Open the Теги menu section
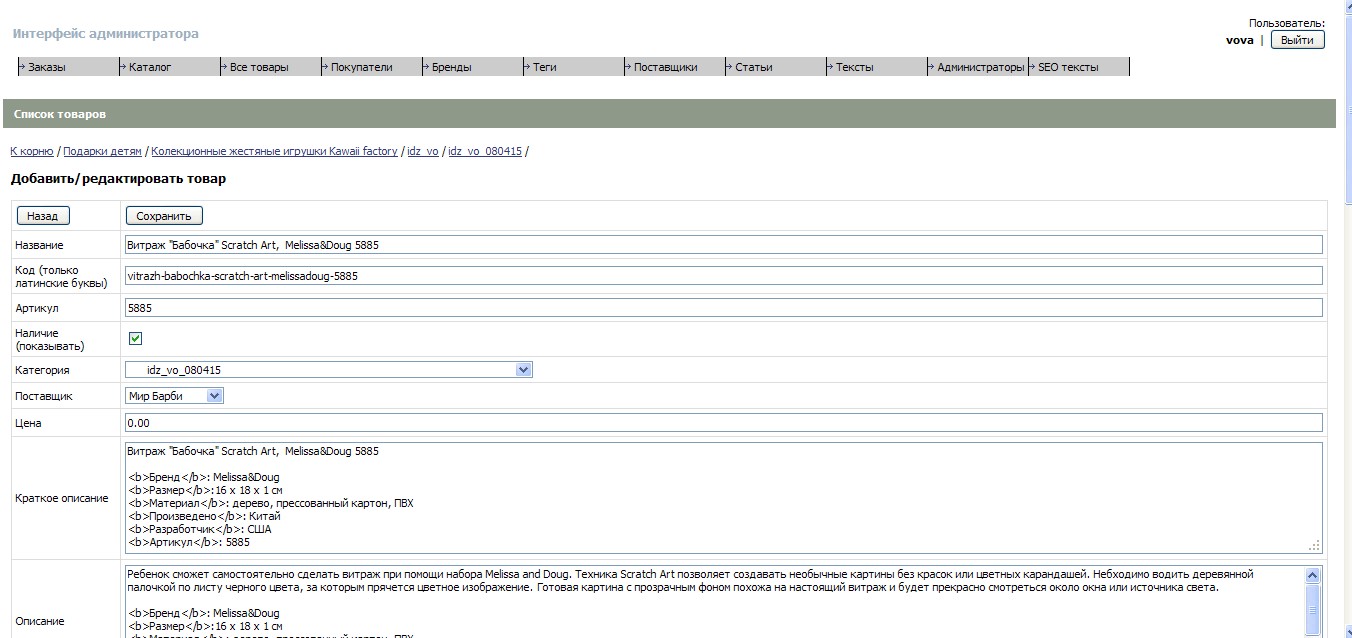This screenshot has width=1352, height=638. tap(574, 67)
